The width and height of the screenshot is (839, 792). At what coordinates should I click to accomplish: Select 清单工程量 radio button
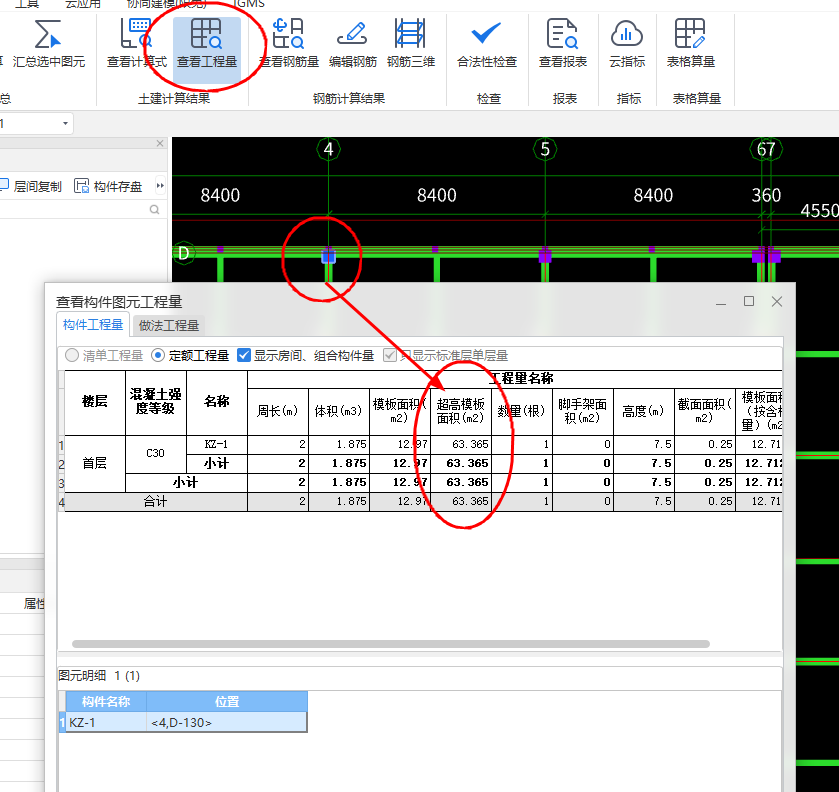[72, 355]
